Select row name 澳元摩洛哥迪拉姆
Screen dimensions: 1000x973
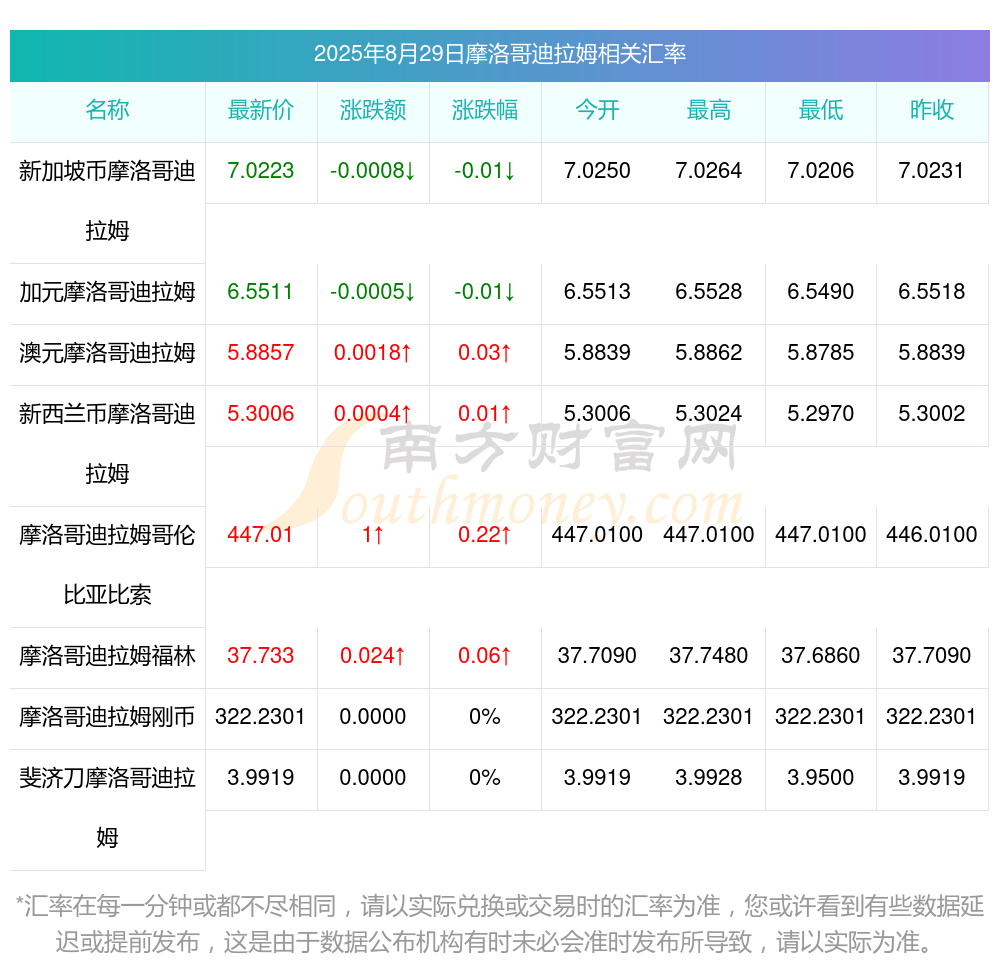tap(107, 353)
